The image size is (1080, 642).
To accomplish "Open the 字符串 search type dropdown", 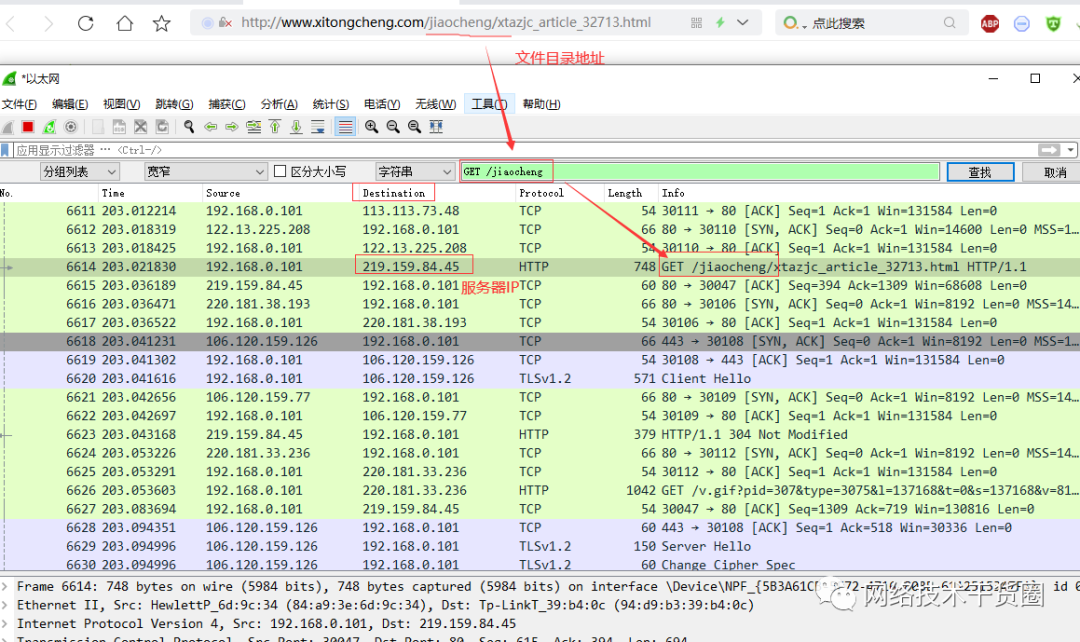I will [414, 172].
